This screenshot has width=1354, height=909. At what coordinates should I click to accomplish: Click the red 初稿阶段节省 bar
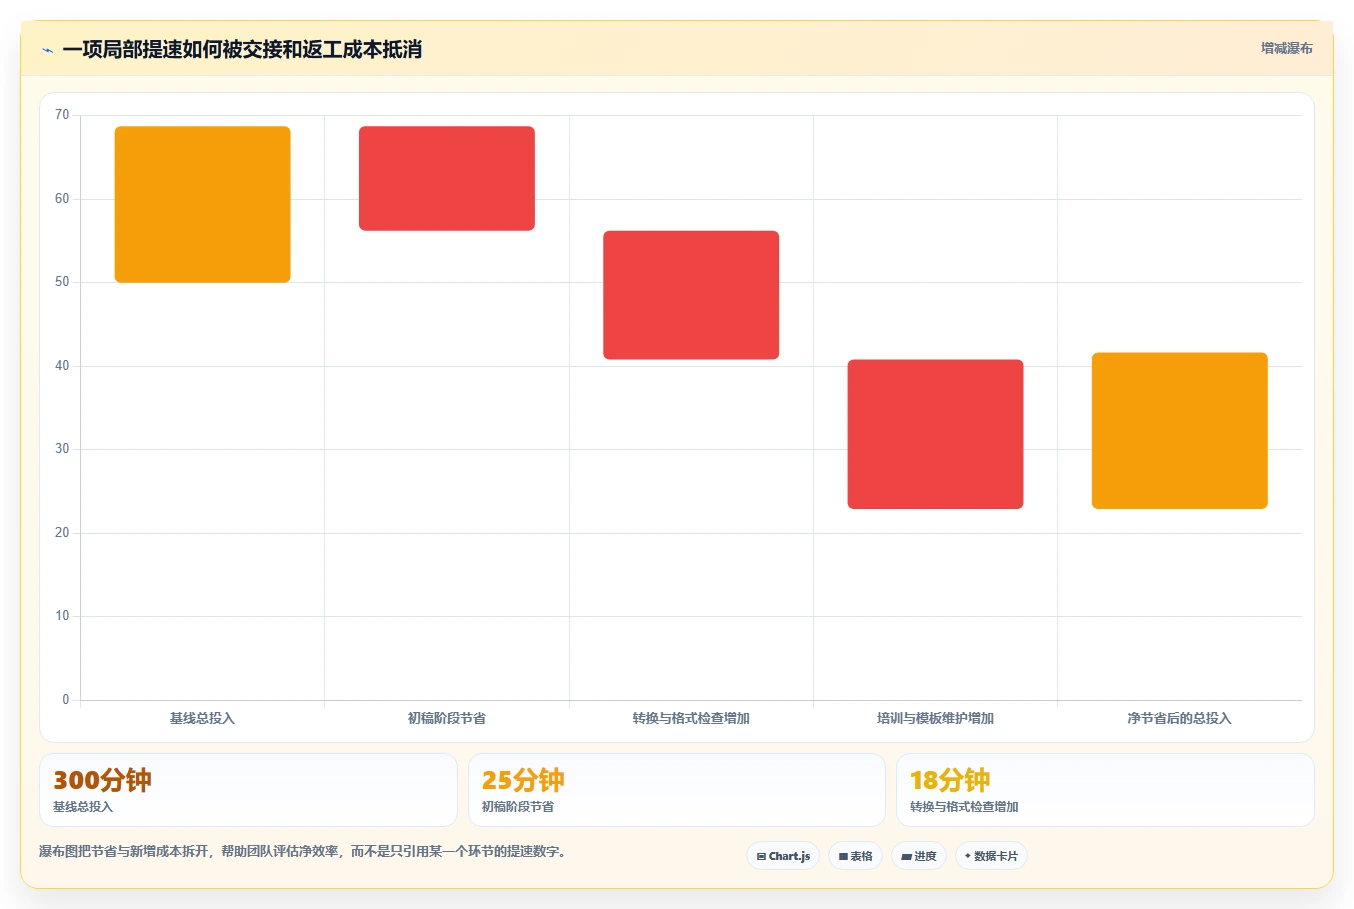click(447, 178)
